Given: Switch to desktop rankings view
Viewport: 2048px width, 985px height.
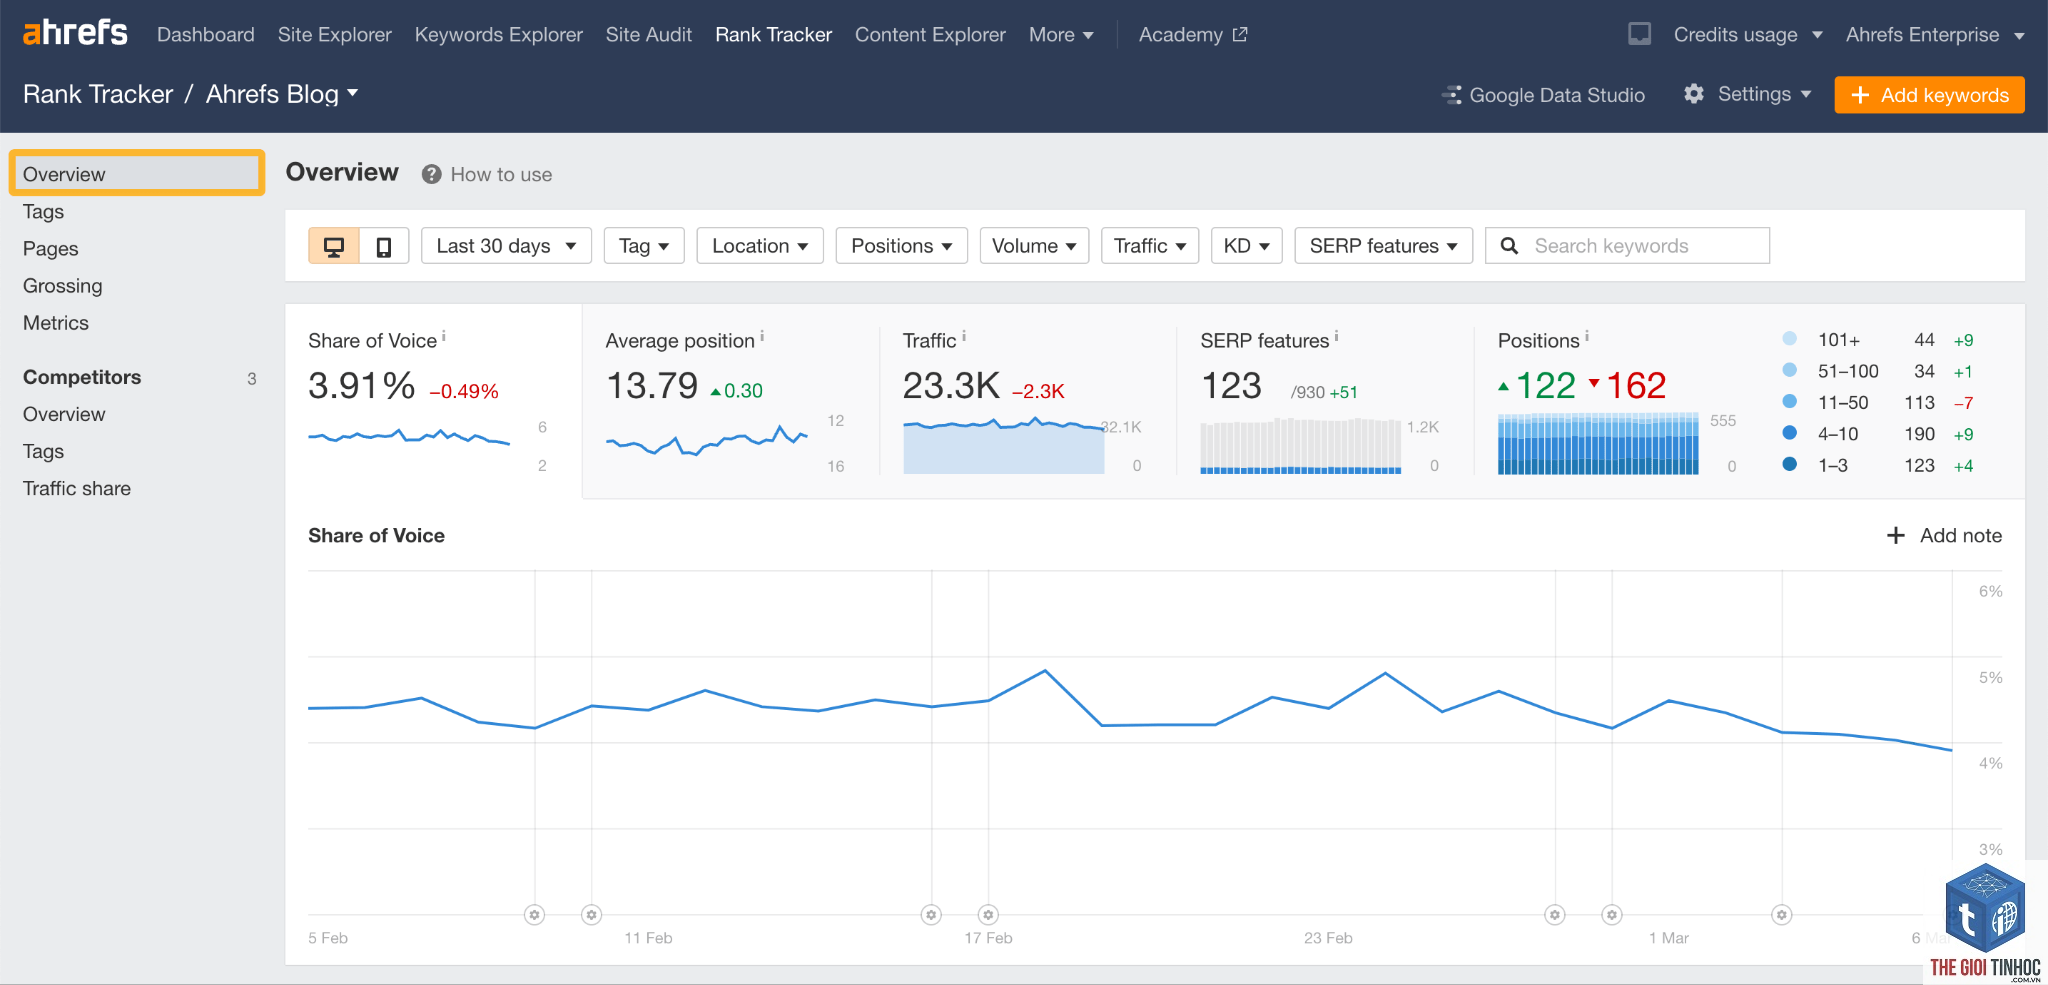Looking at the screenshot, I should tap(334, 246).
